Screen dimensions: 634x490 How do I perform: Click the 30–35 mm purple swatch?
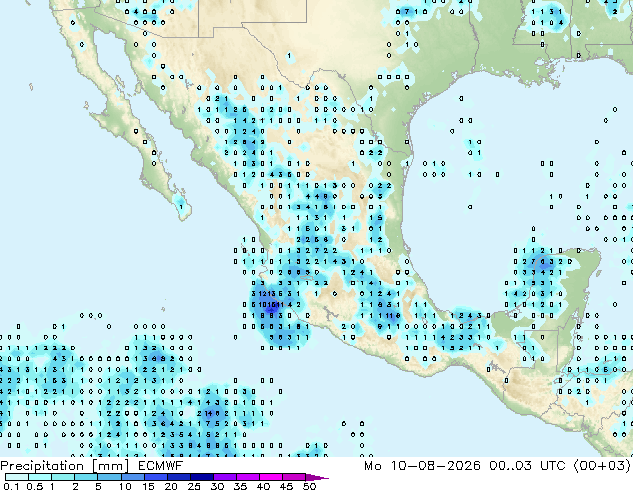coord(224,477)
